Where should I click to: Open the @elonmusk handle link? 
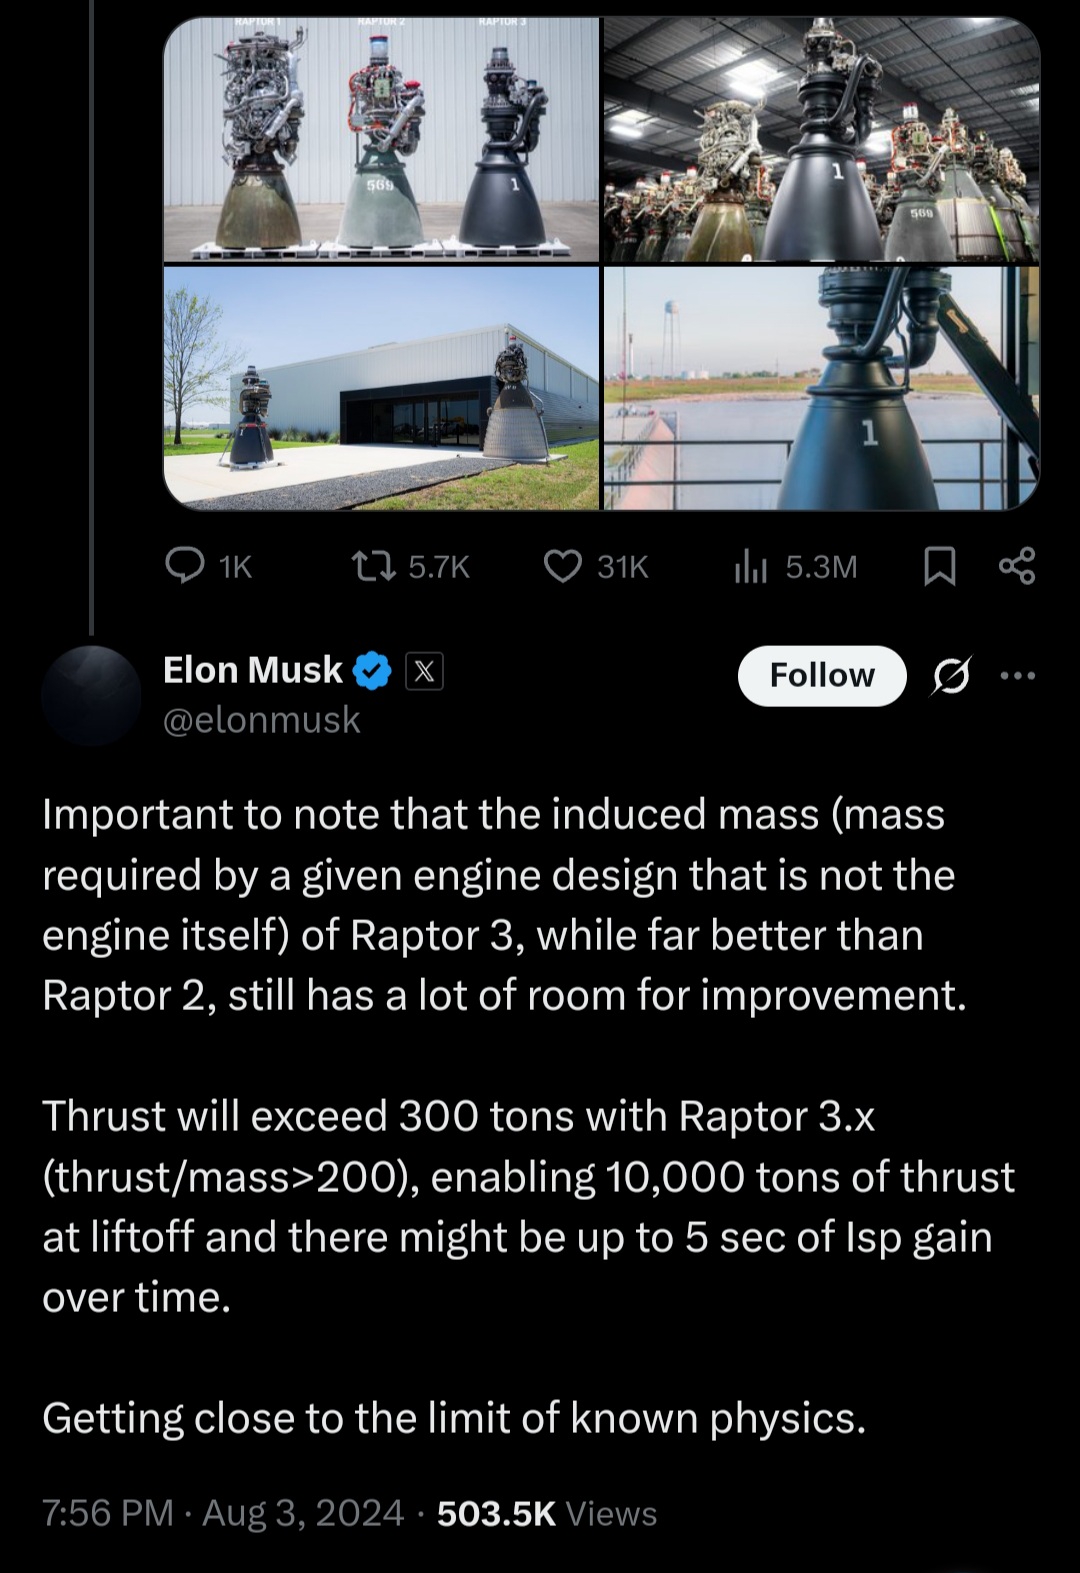[x=261, y=719]
